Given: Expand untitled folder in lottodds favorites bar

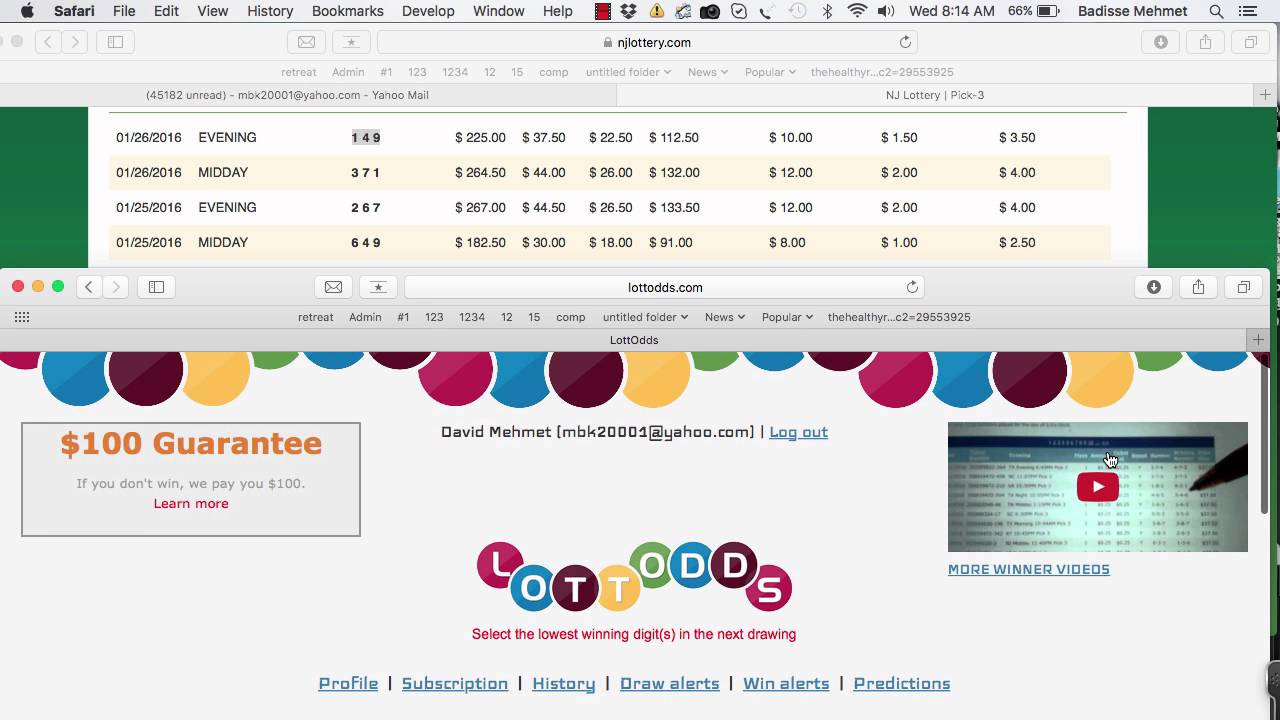Looking at the screenshot, I should pos(645,317).
